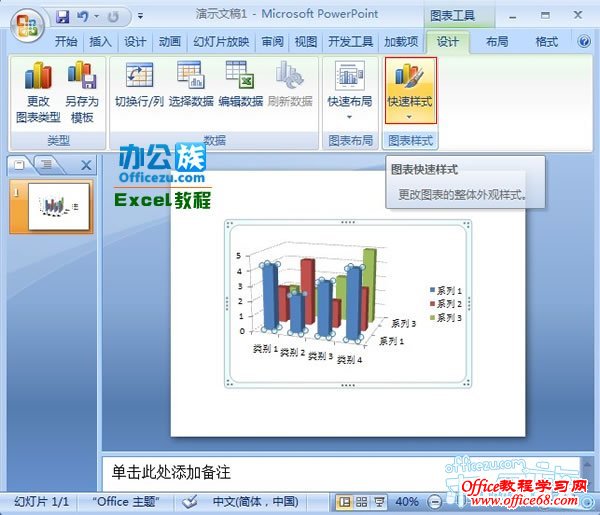The width and height of the screenshot is (600, 515).
Task: Click the 类别 4 axis label
Action: pyautogui.click(x=349, y=359)
